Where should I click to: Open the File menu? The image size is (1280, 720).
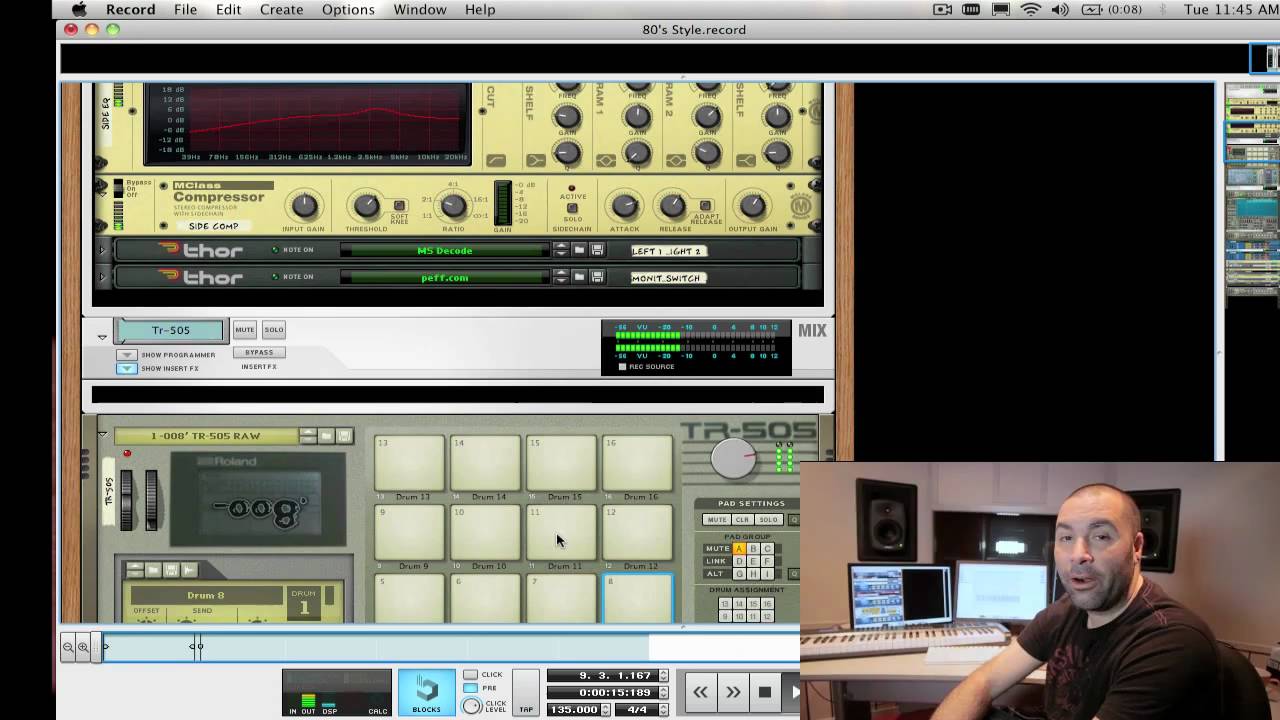point(185,10)
